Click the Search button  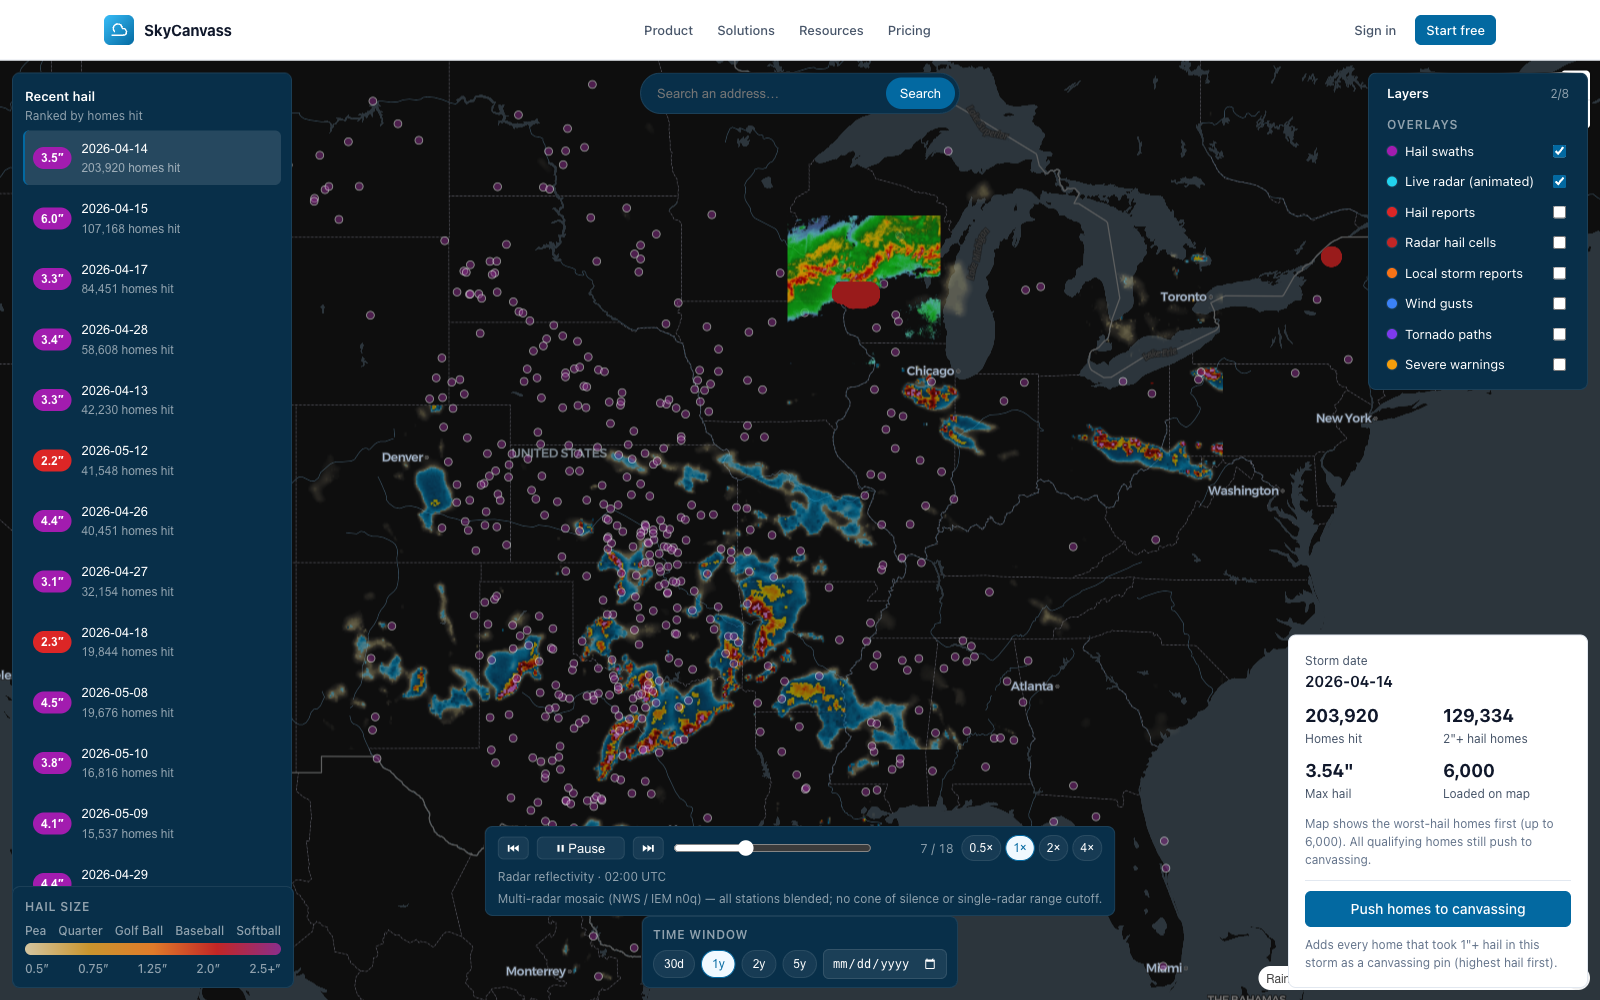coord(920,93)
